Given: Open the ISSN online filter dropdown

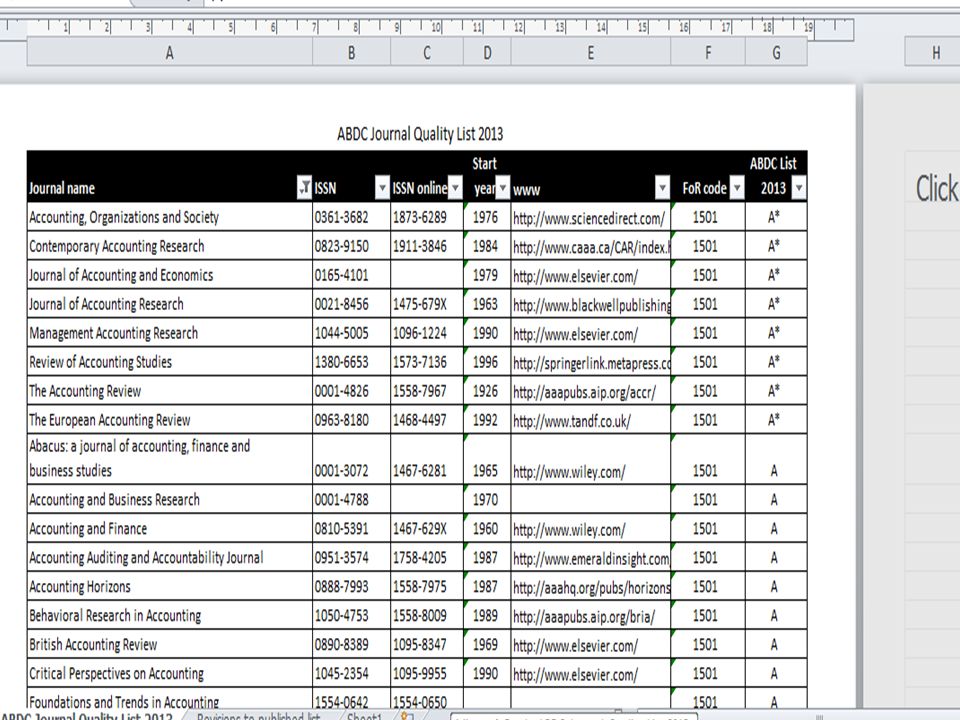Looking at the screenshot, I should point(455,188).
